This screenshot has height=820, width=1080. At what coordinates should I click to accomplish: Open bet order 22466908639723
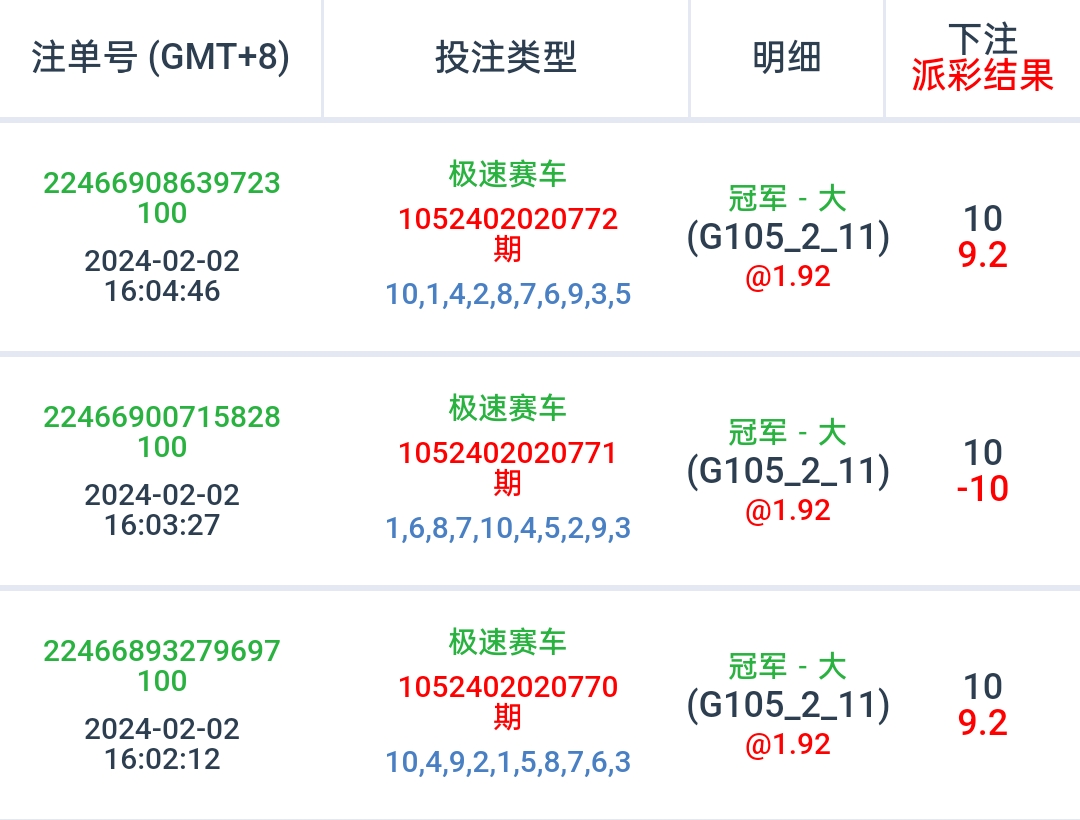tap(162, 184)
